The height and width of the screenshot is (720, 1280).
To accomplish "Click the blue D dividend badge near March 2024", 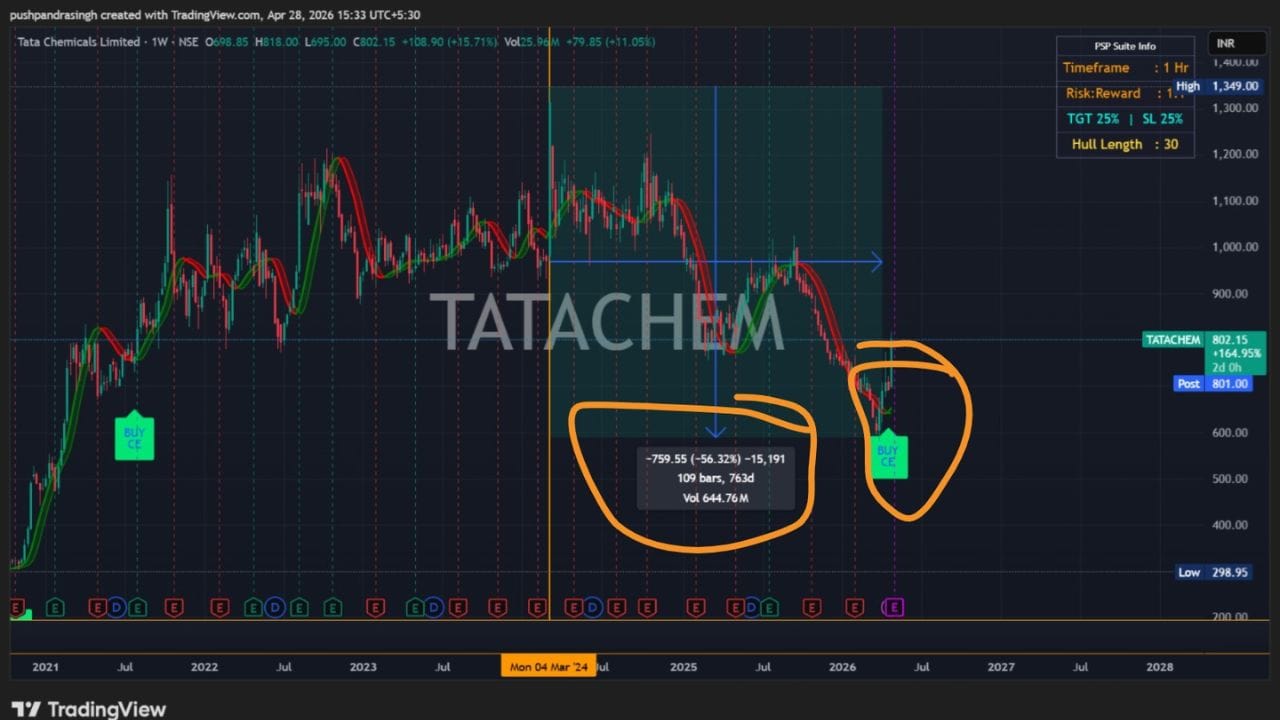I will 590,607.
